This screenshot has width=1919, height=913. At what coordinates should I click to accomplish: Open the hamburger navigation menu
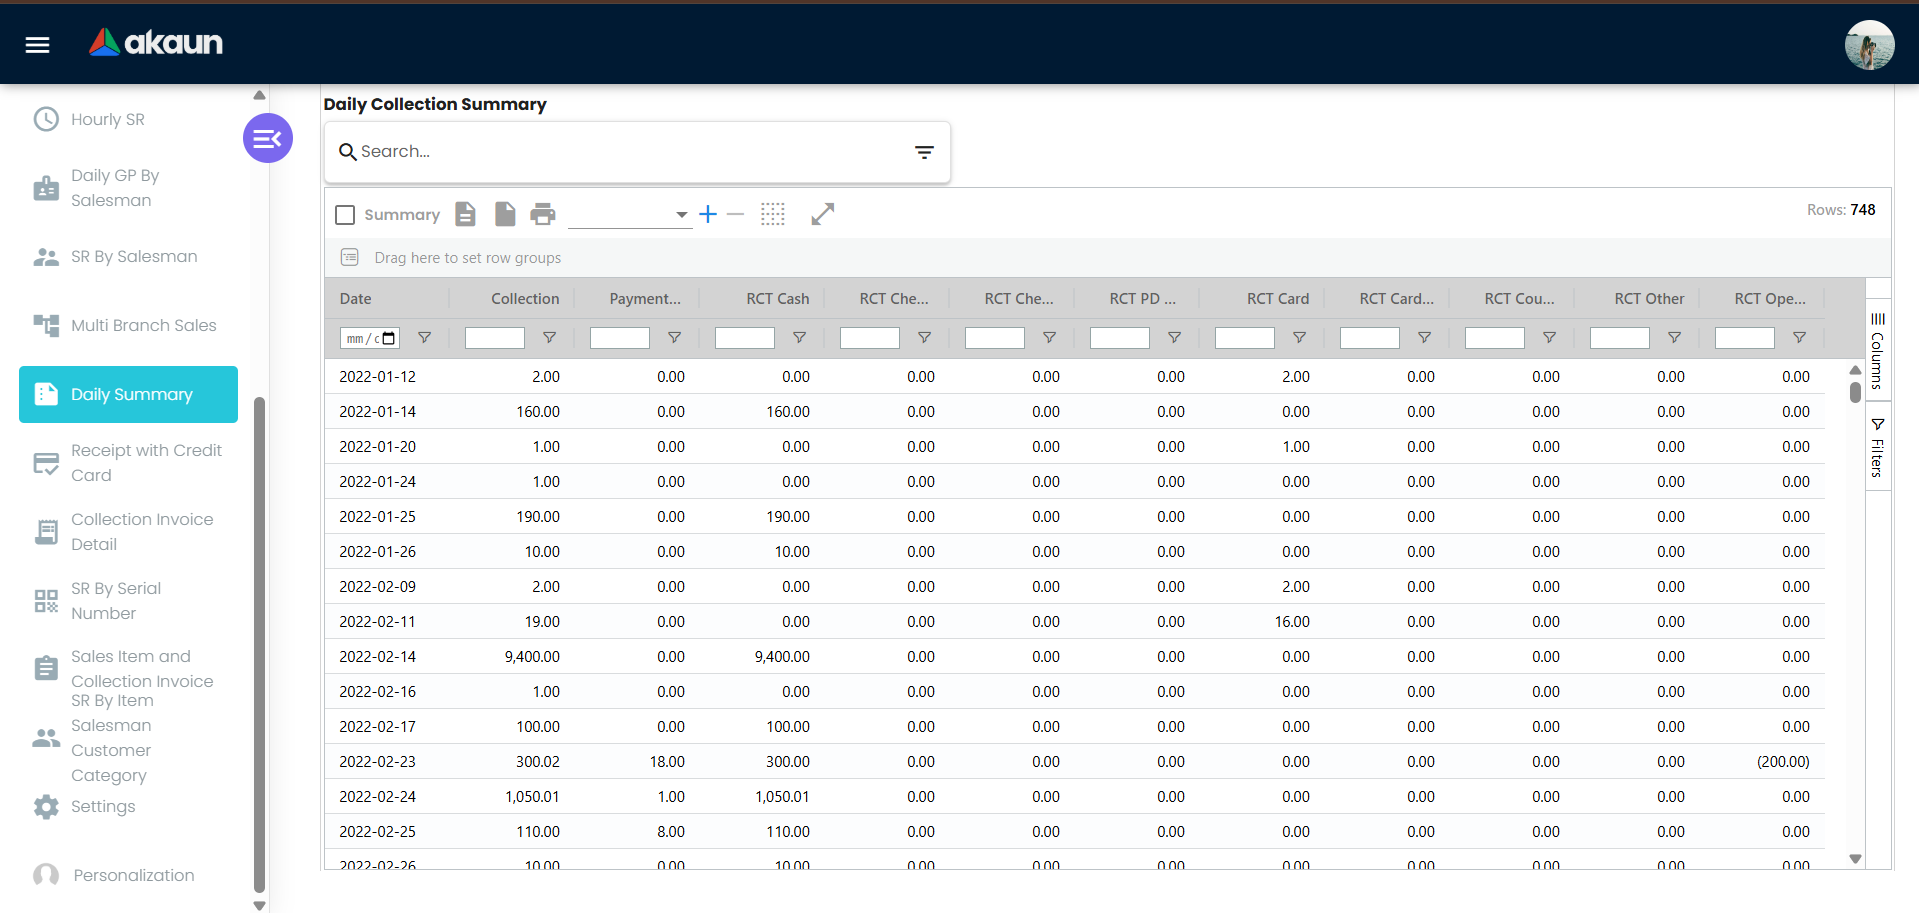38,44
